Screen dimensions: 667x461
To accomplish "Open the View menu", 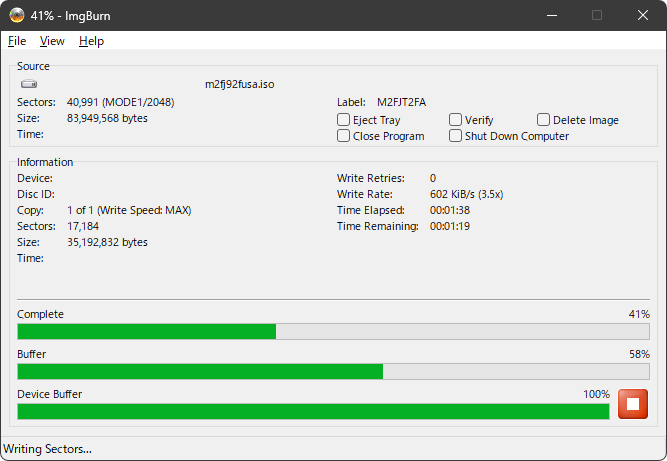I will [52, 41].
